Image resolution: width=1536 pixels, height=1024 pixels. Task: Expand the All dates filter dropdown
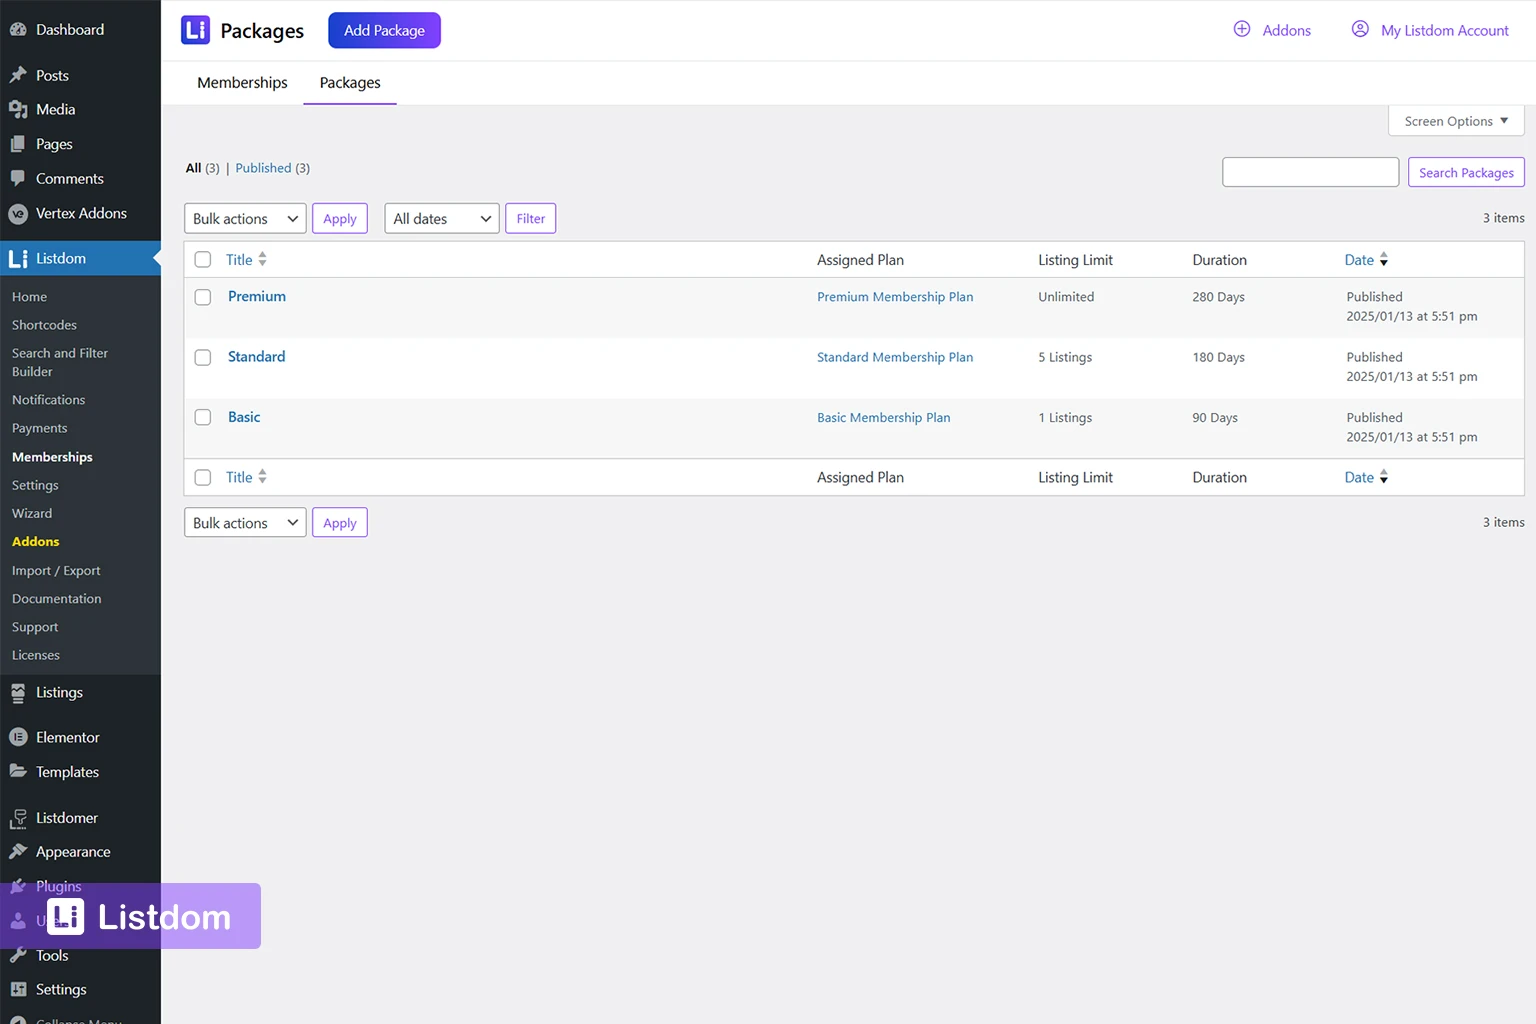click(441, 219)
